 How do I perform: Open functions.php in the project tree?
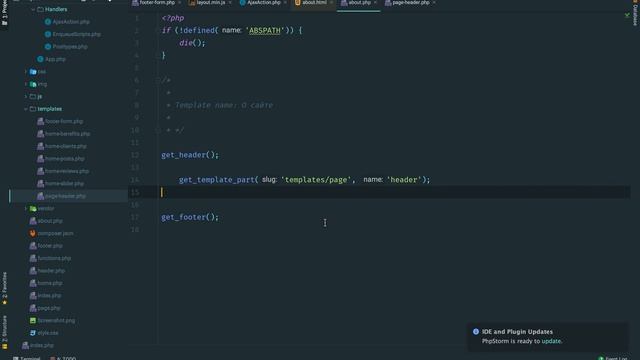pos(54,258)
